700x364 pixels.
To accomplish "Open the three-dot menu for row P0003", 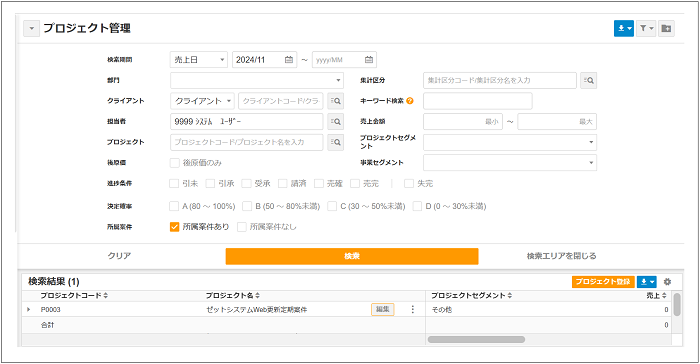I will [x=412, y=309].
